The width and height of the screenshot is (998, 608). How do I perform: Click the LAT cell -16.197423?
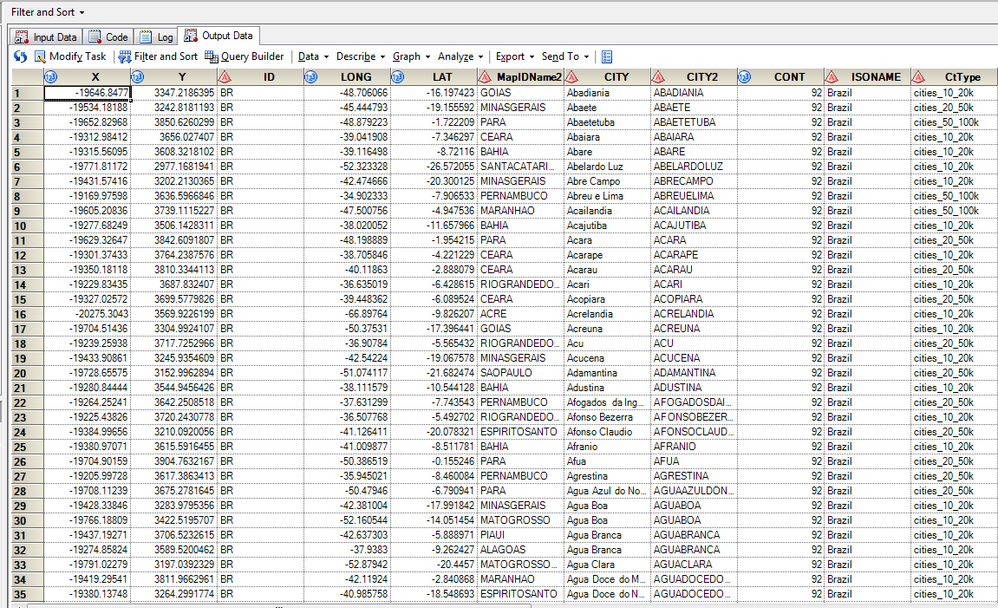pos(433,93)
